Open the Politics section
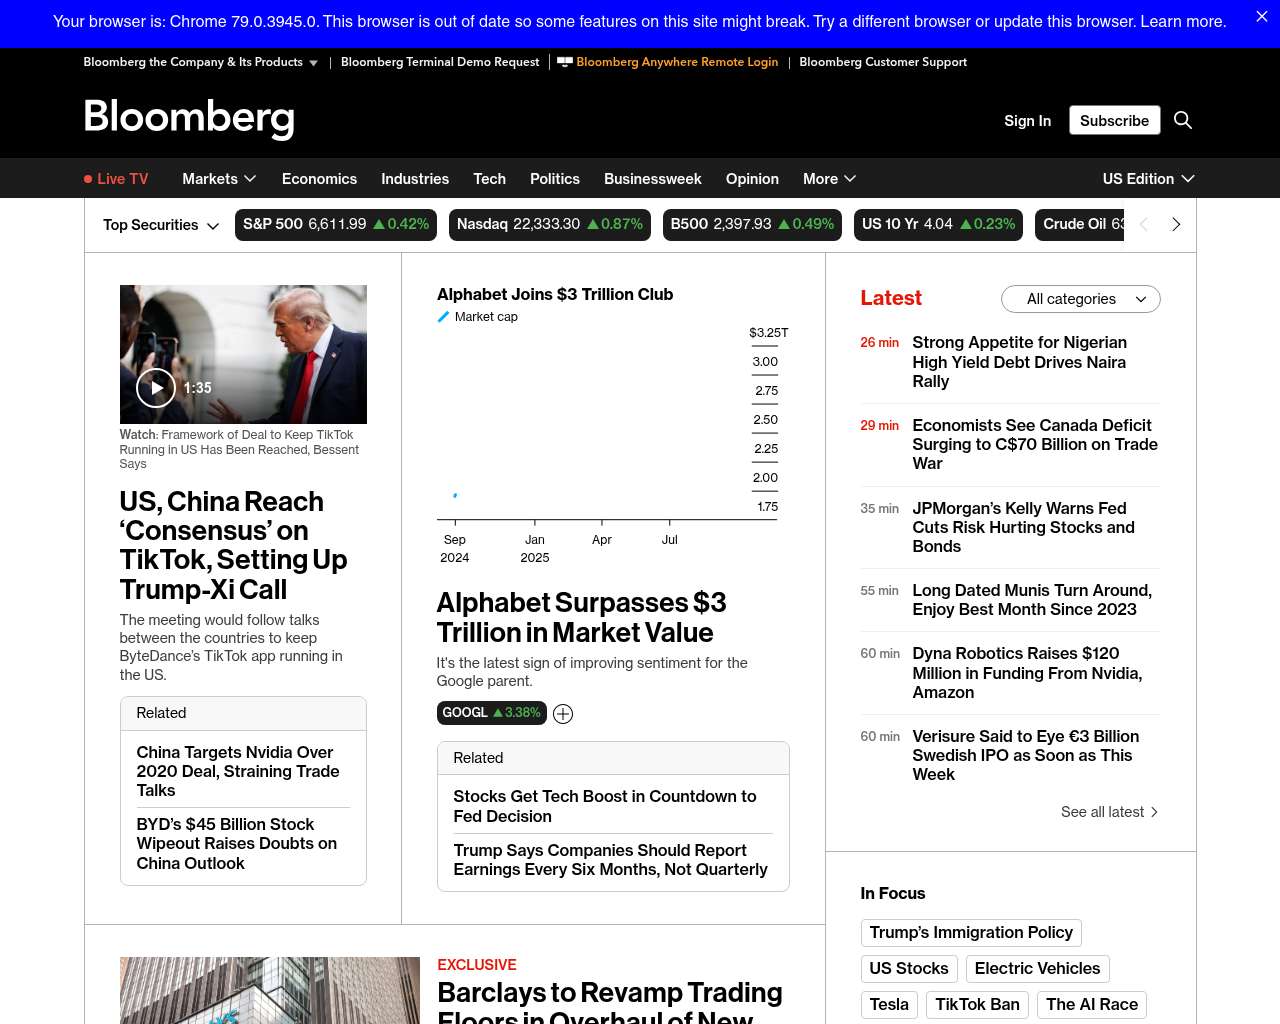 (555, 179)
